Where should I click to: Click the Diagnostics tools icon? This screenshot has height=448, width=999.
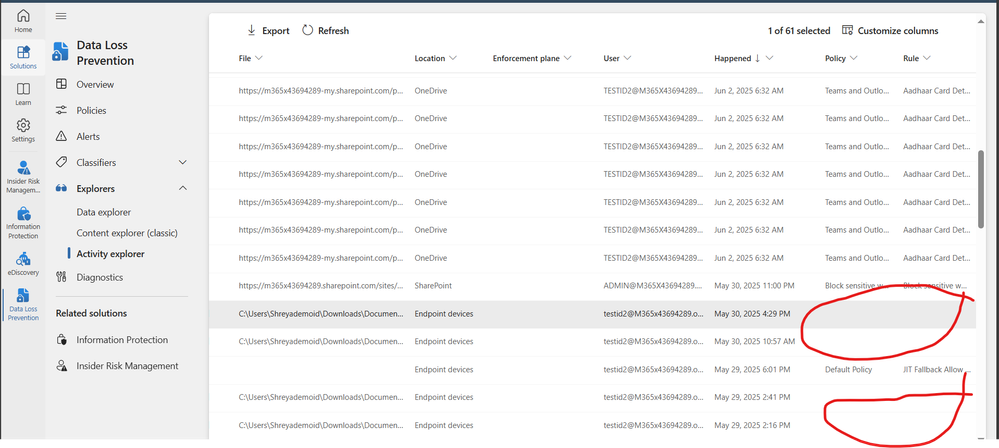(x=61, y=277)
